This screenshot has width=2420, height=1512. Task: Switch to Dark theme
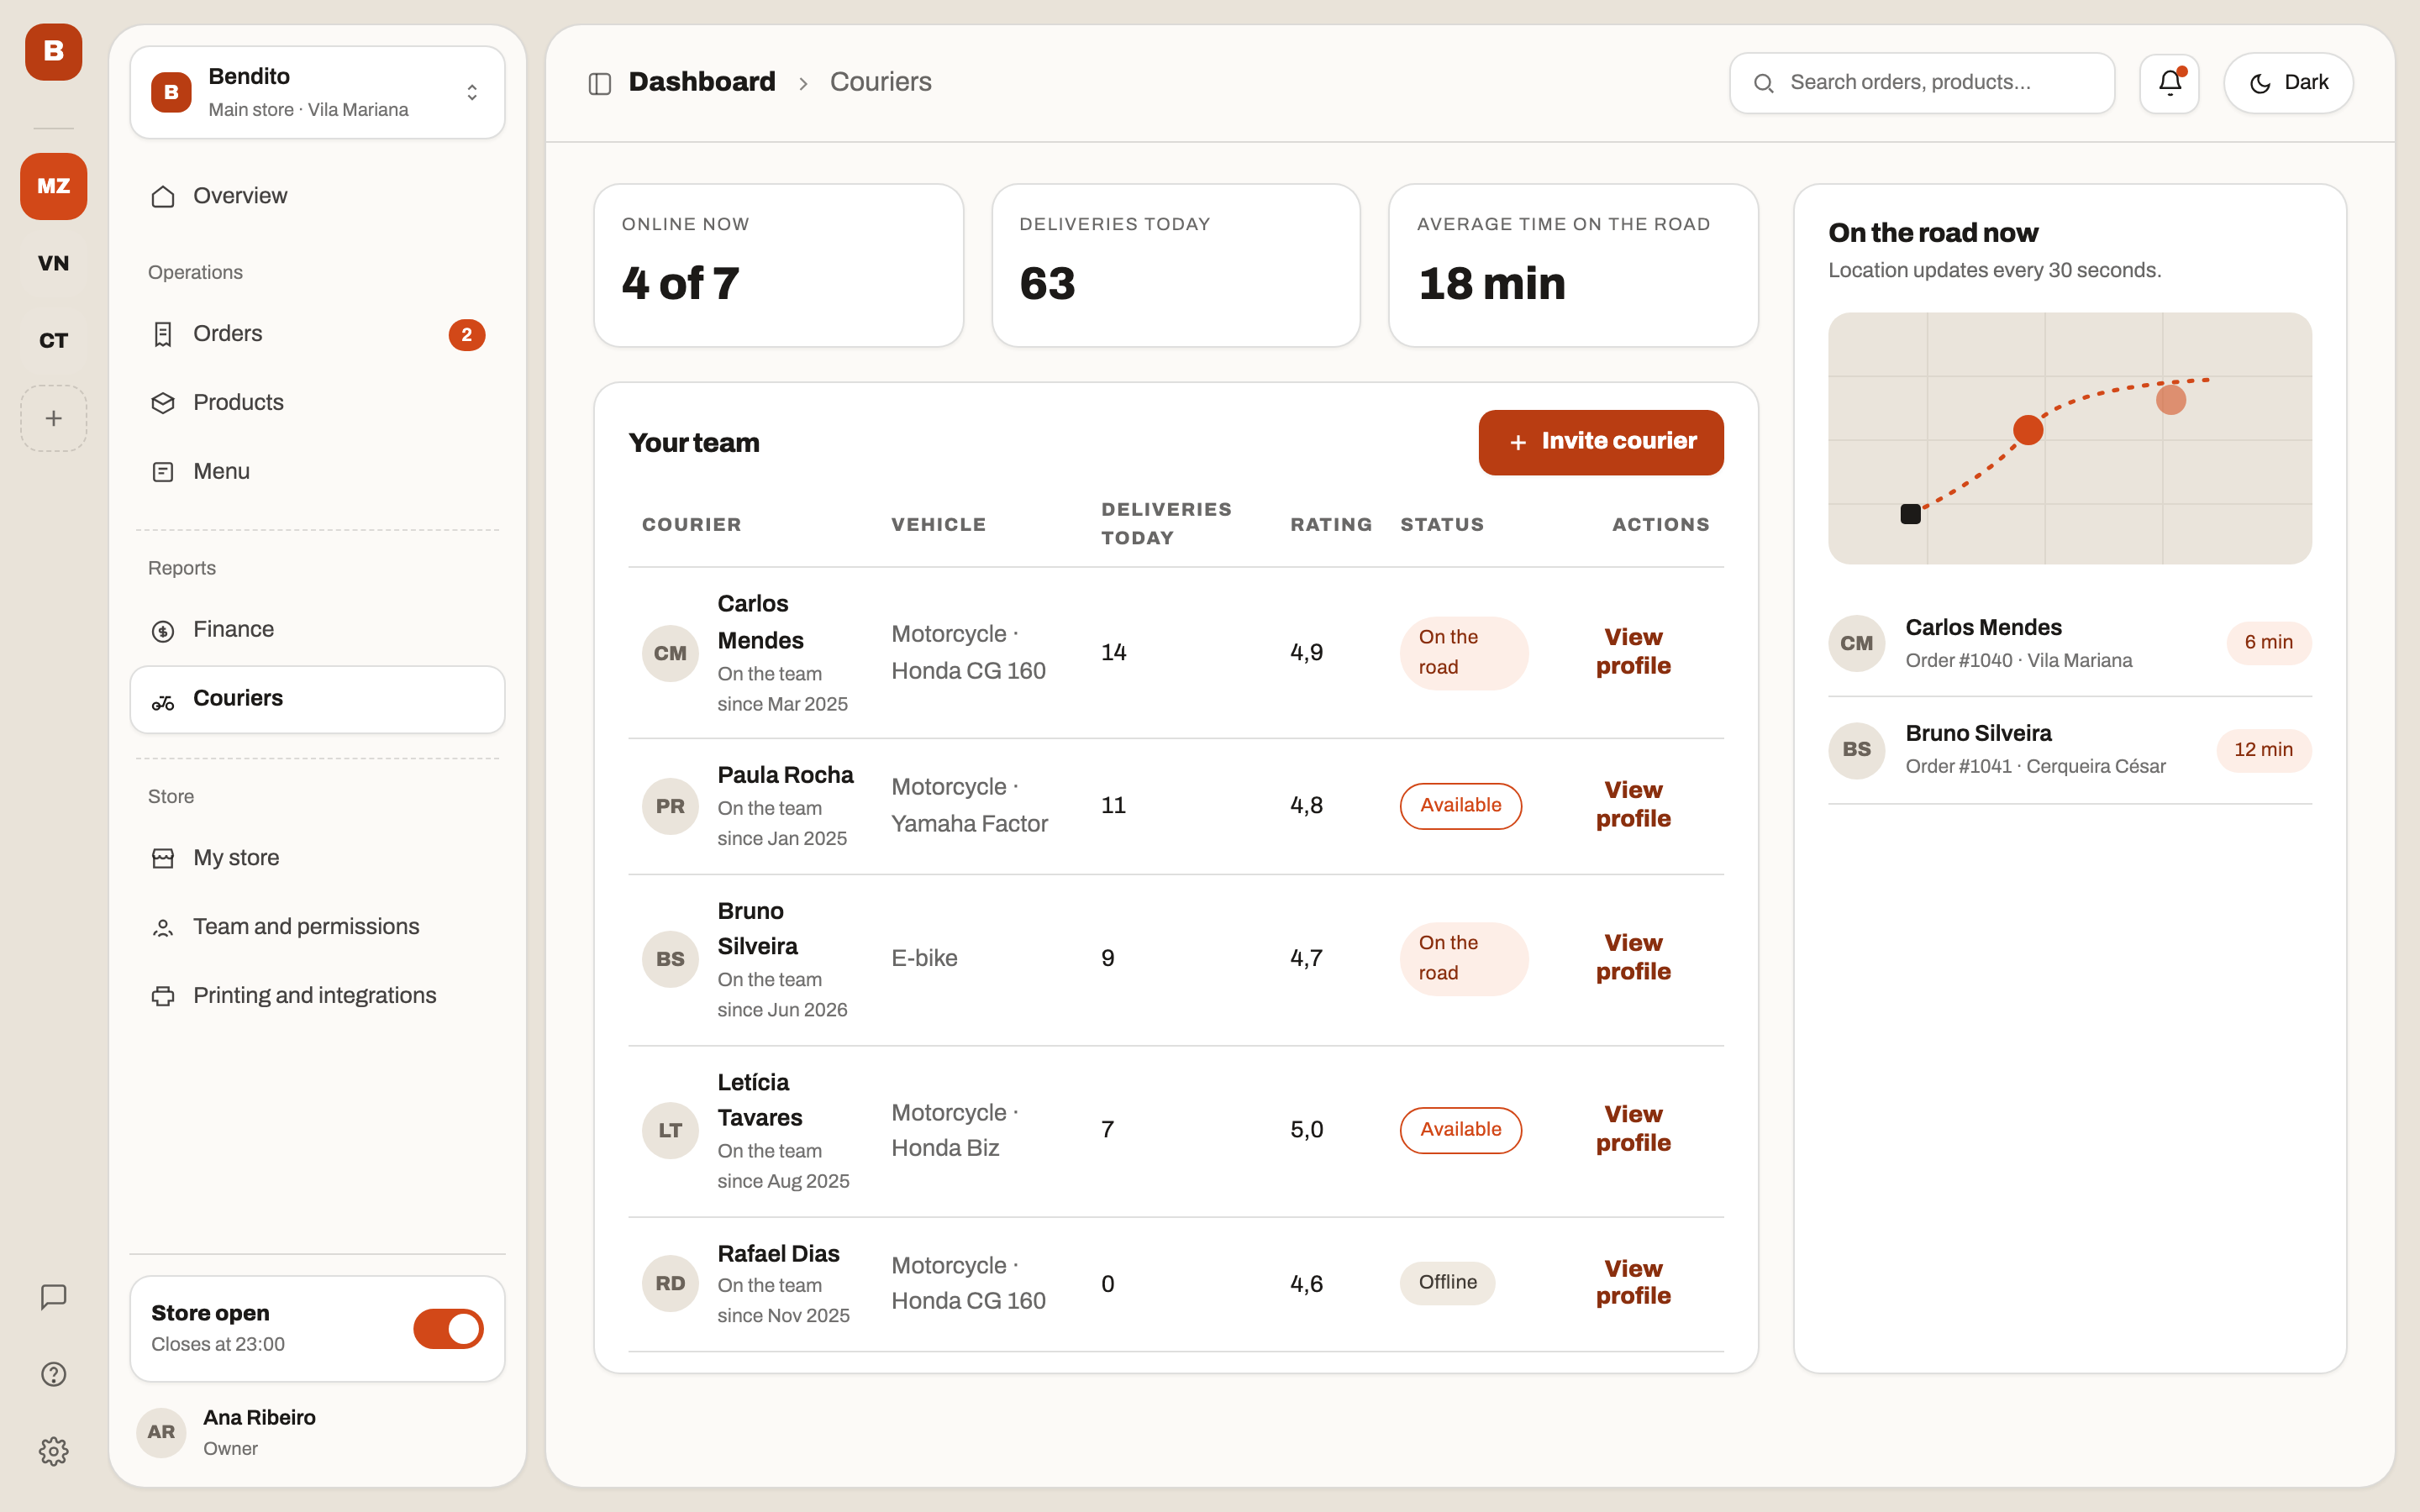tap(2288, 83)
